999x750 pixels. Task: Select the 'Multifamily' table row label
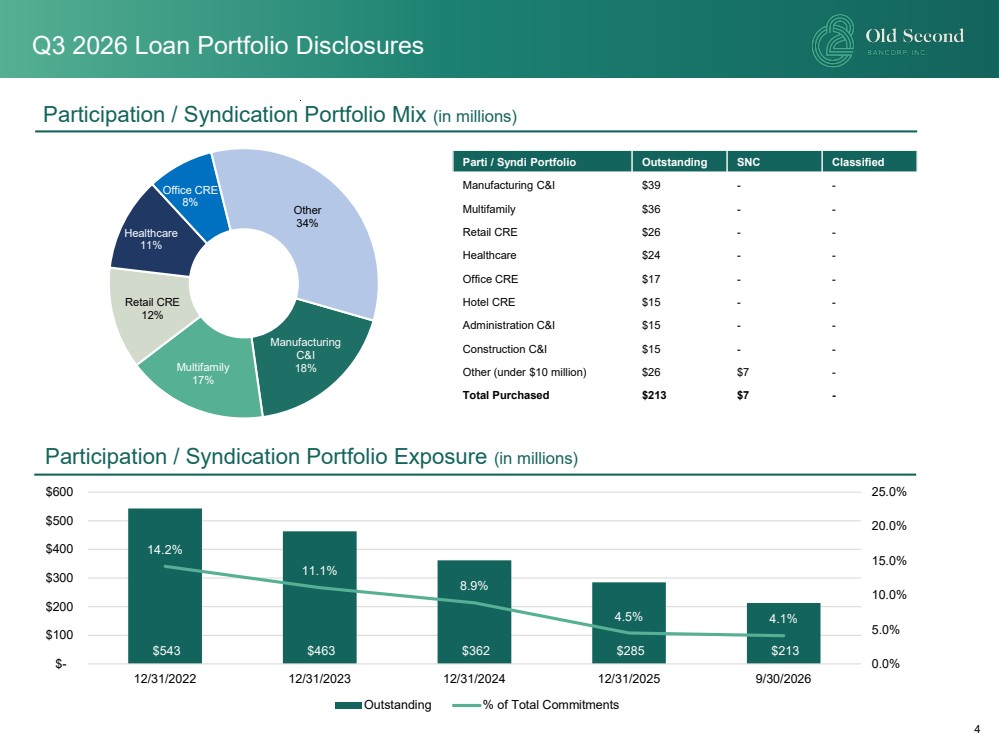[x=489, y=209]
